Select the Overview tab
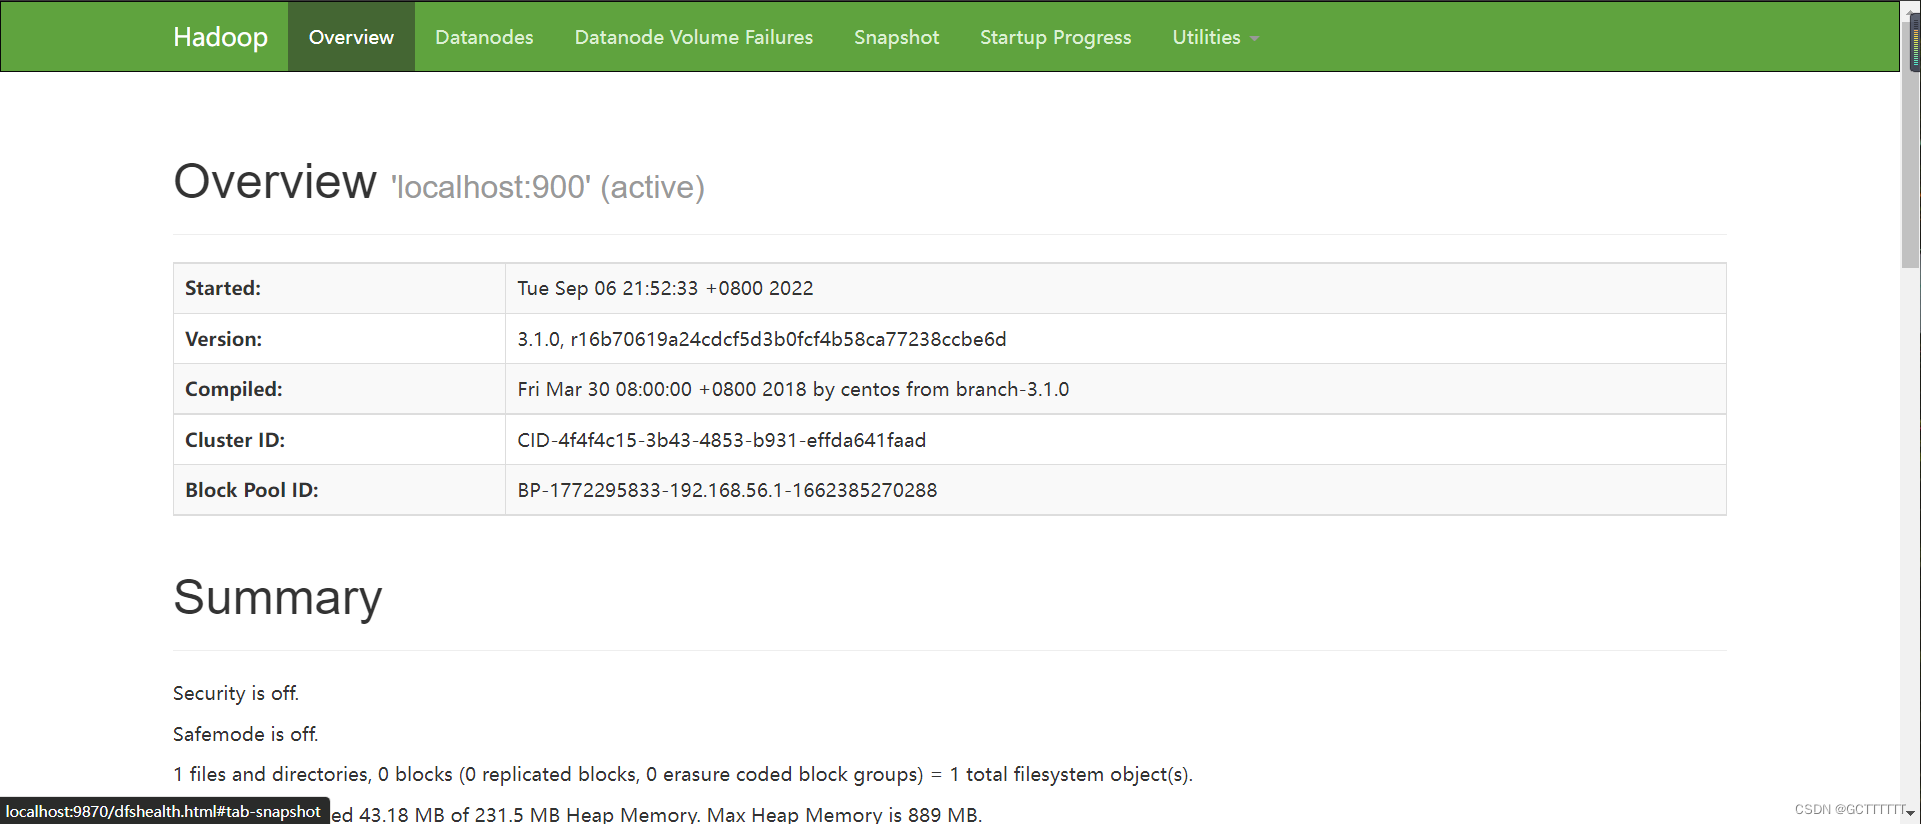Screen dimensions: 1921x824 (351, 37)
